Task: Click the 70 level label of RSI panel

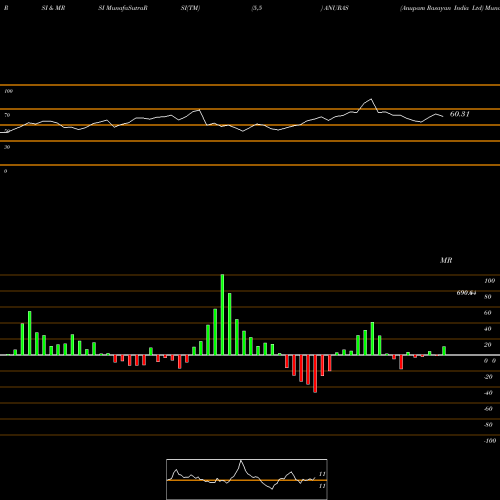Action: tap(7, 115)
